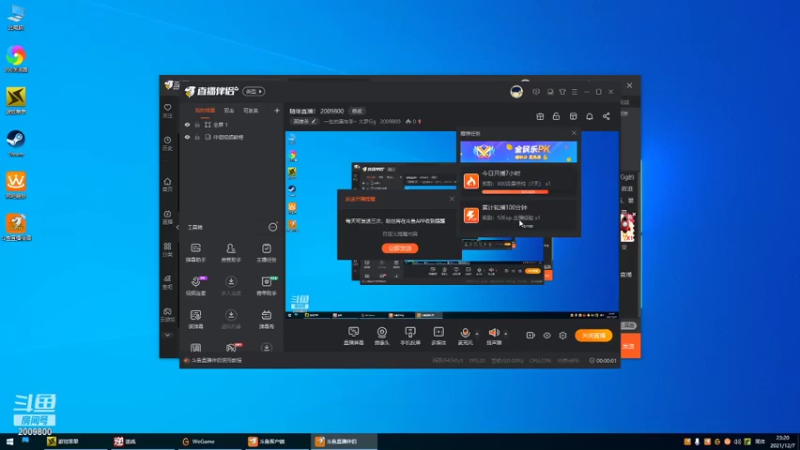Screen dimensions: 800x450
Task: Select the second scene tab
Action: tap(229, 111)
